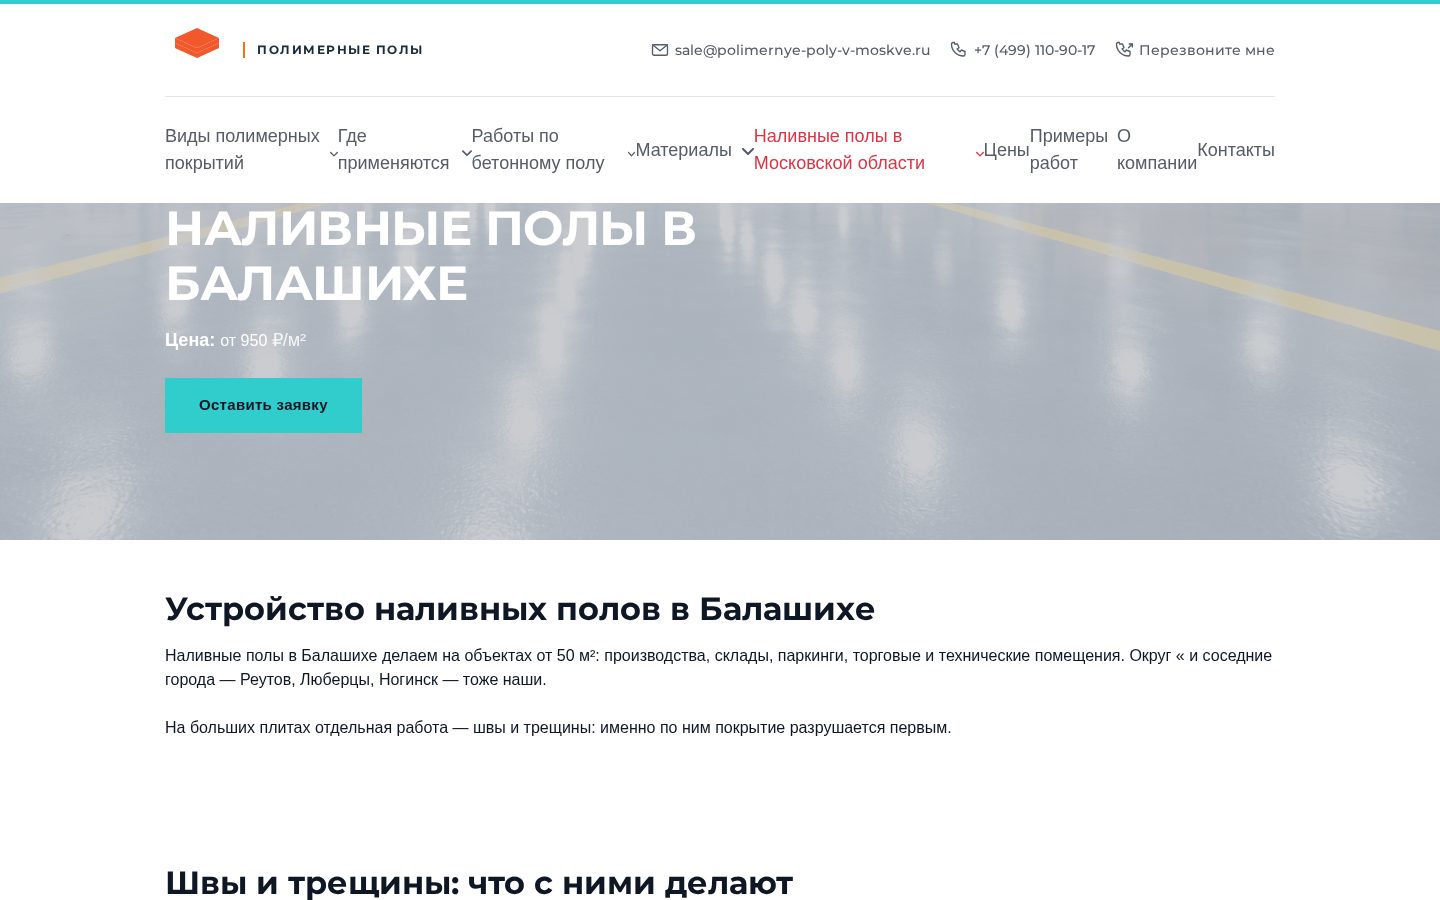Viewport: 1440px width, 900px height.
Task: Request a callback via Перезвоните мне
Action: [x=1206, y=50]
